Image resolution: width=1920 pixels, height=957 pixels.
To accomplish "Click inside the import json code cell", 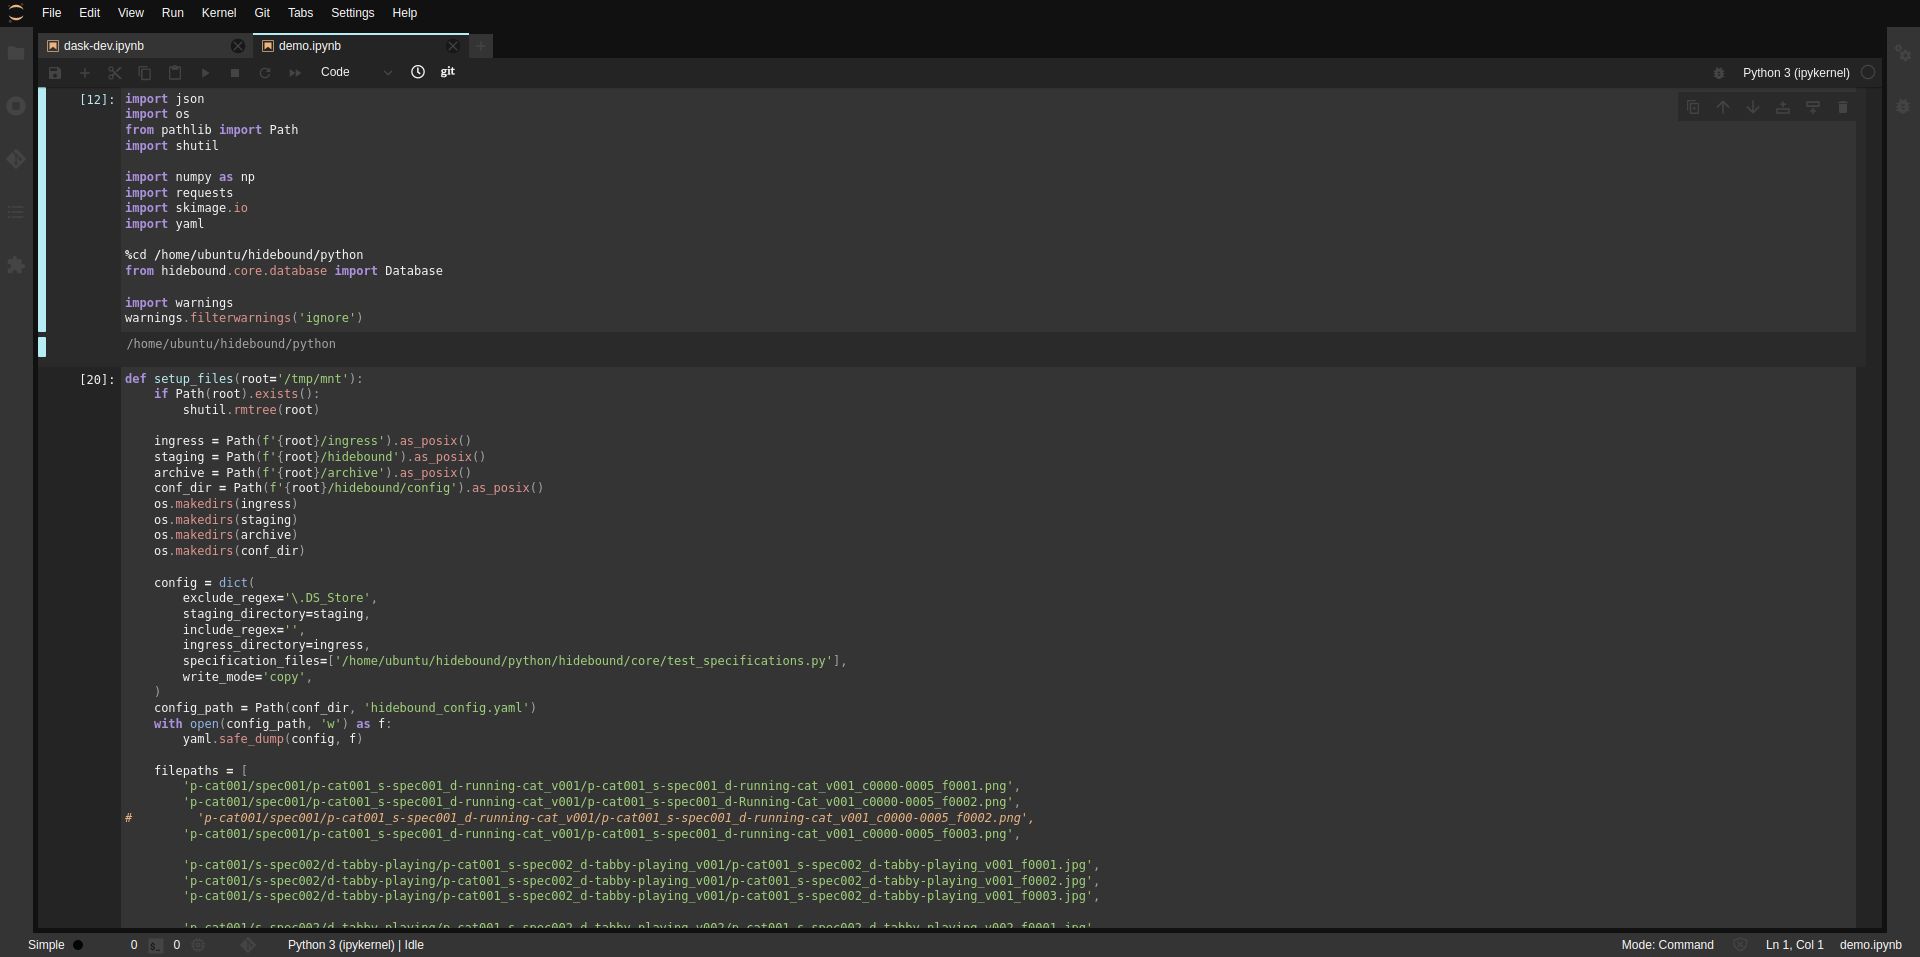I will point(988,210).
